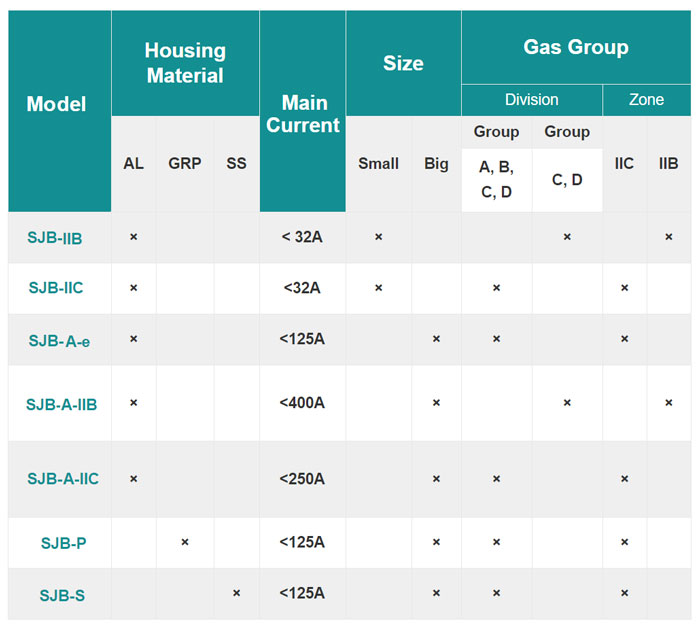Click the Housing Material column header
The height and width of the screenshot is (624, 700).
click(185, 62)
